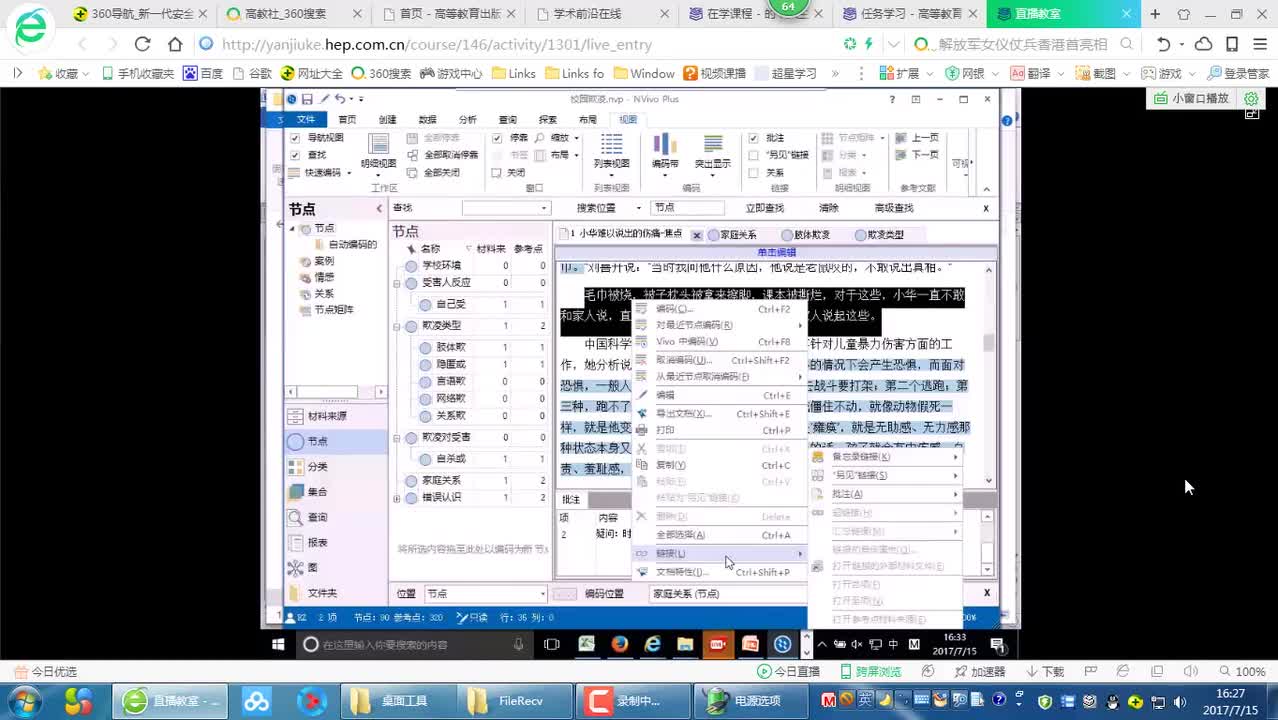This screenshot has width=1278, height=720.
Task: Open 分类 (Classifications) in navigation pane
Action: (x=335, y=466)
